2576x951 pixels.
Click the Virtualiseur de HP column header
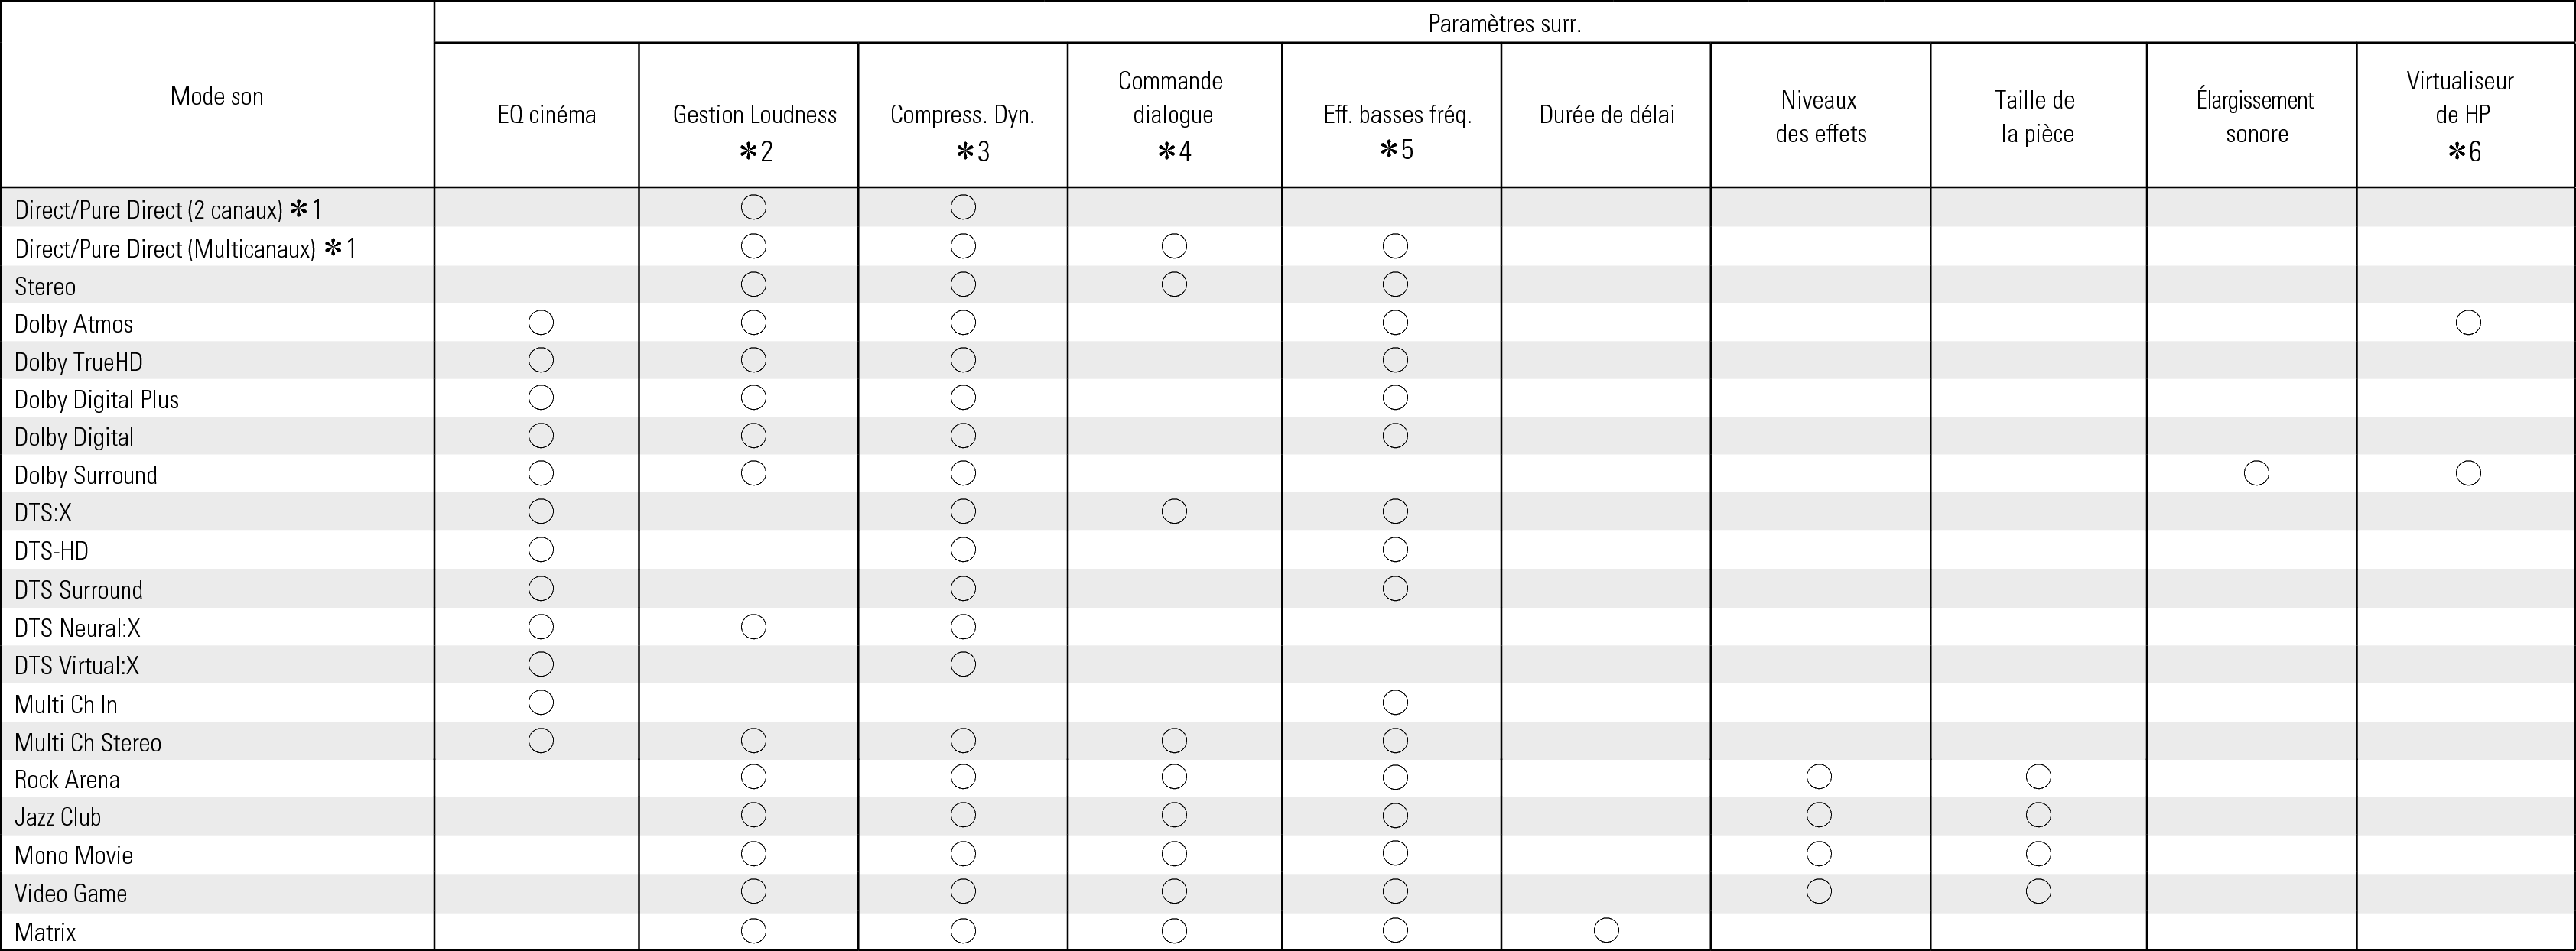click(2459, 114)
